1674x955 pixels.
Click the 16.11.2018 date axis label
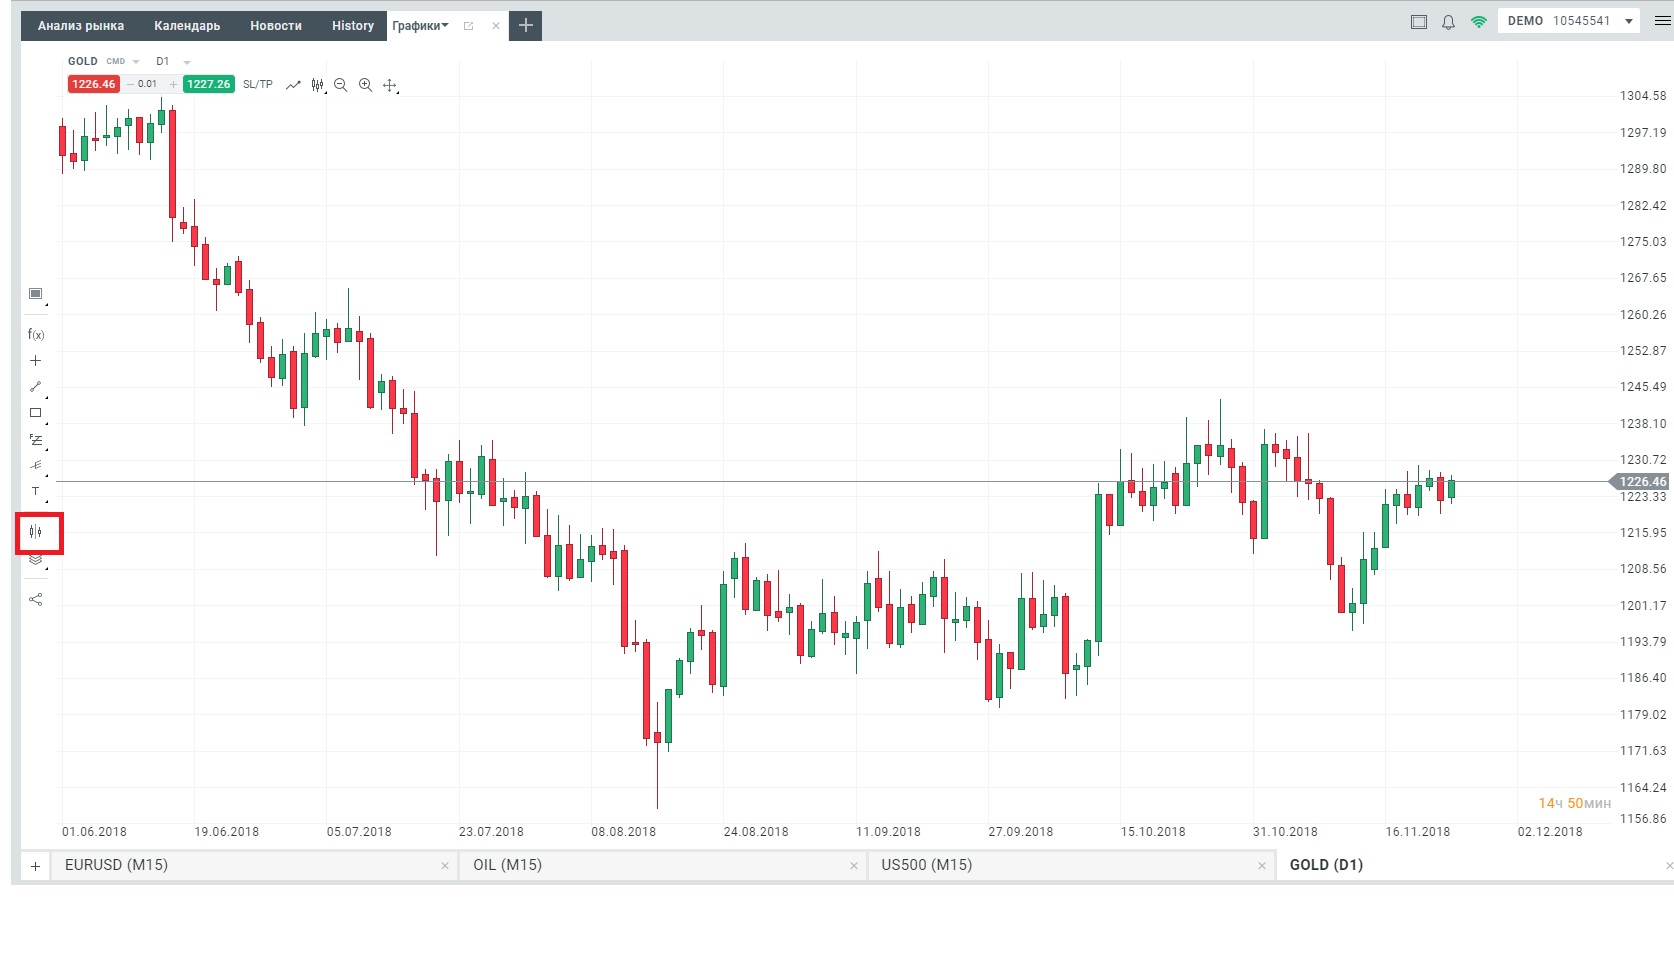coord(1417,832)
